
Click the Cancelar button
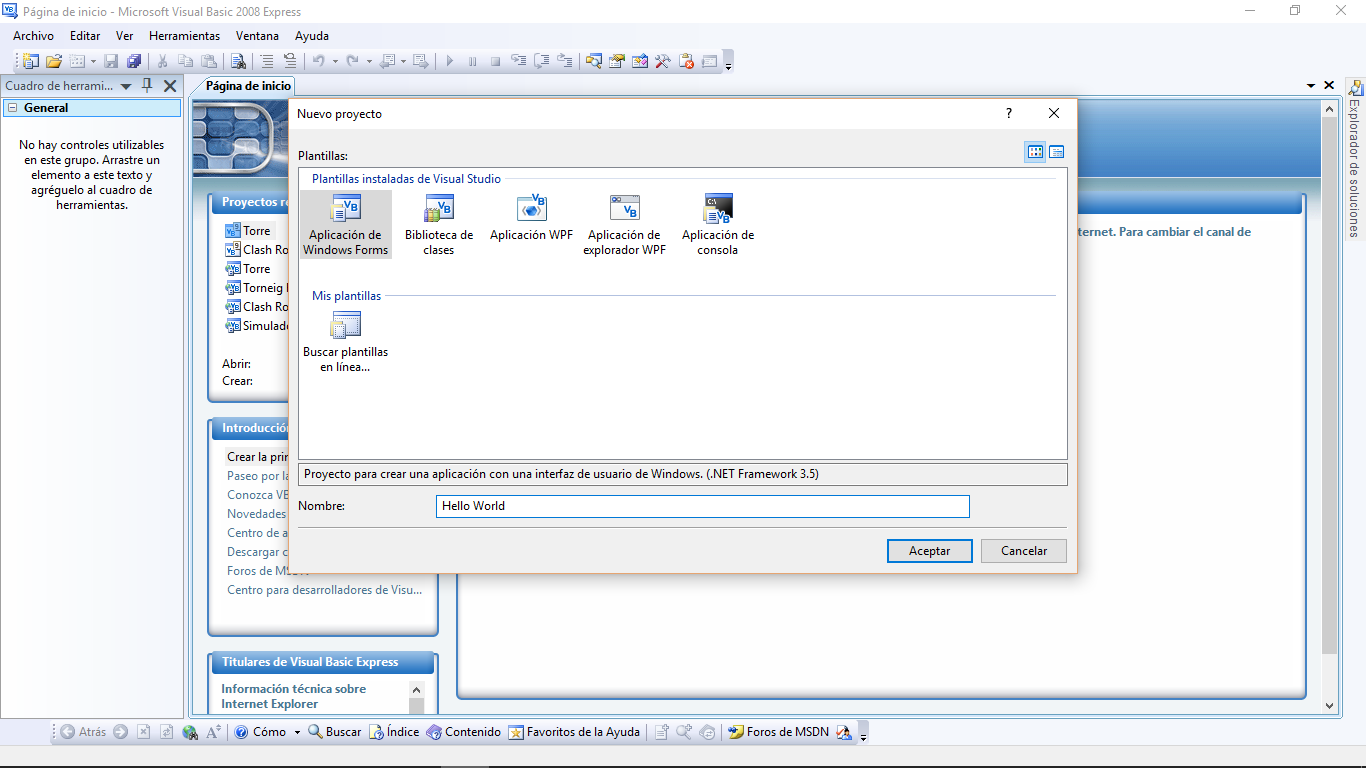pyautogui.click(x=1024, y=551)
